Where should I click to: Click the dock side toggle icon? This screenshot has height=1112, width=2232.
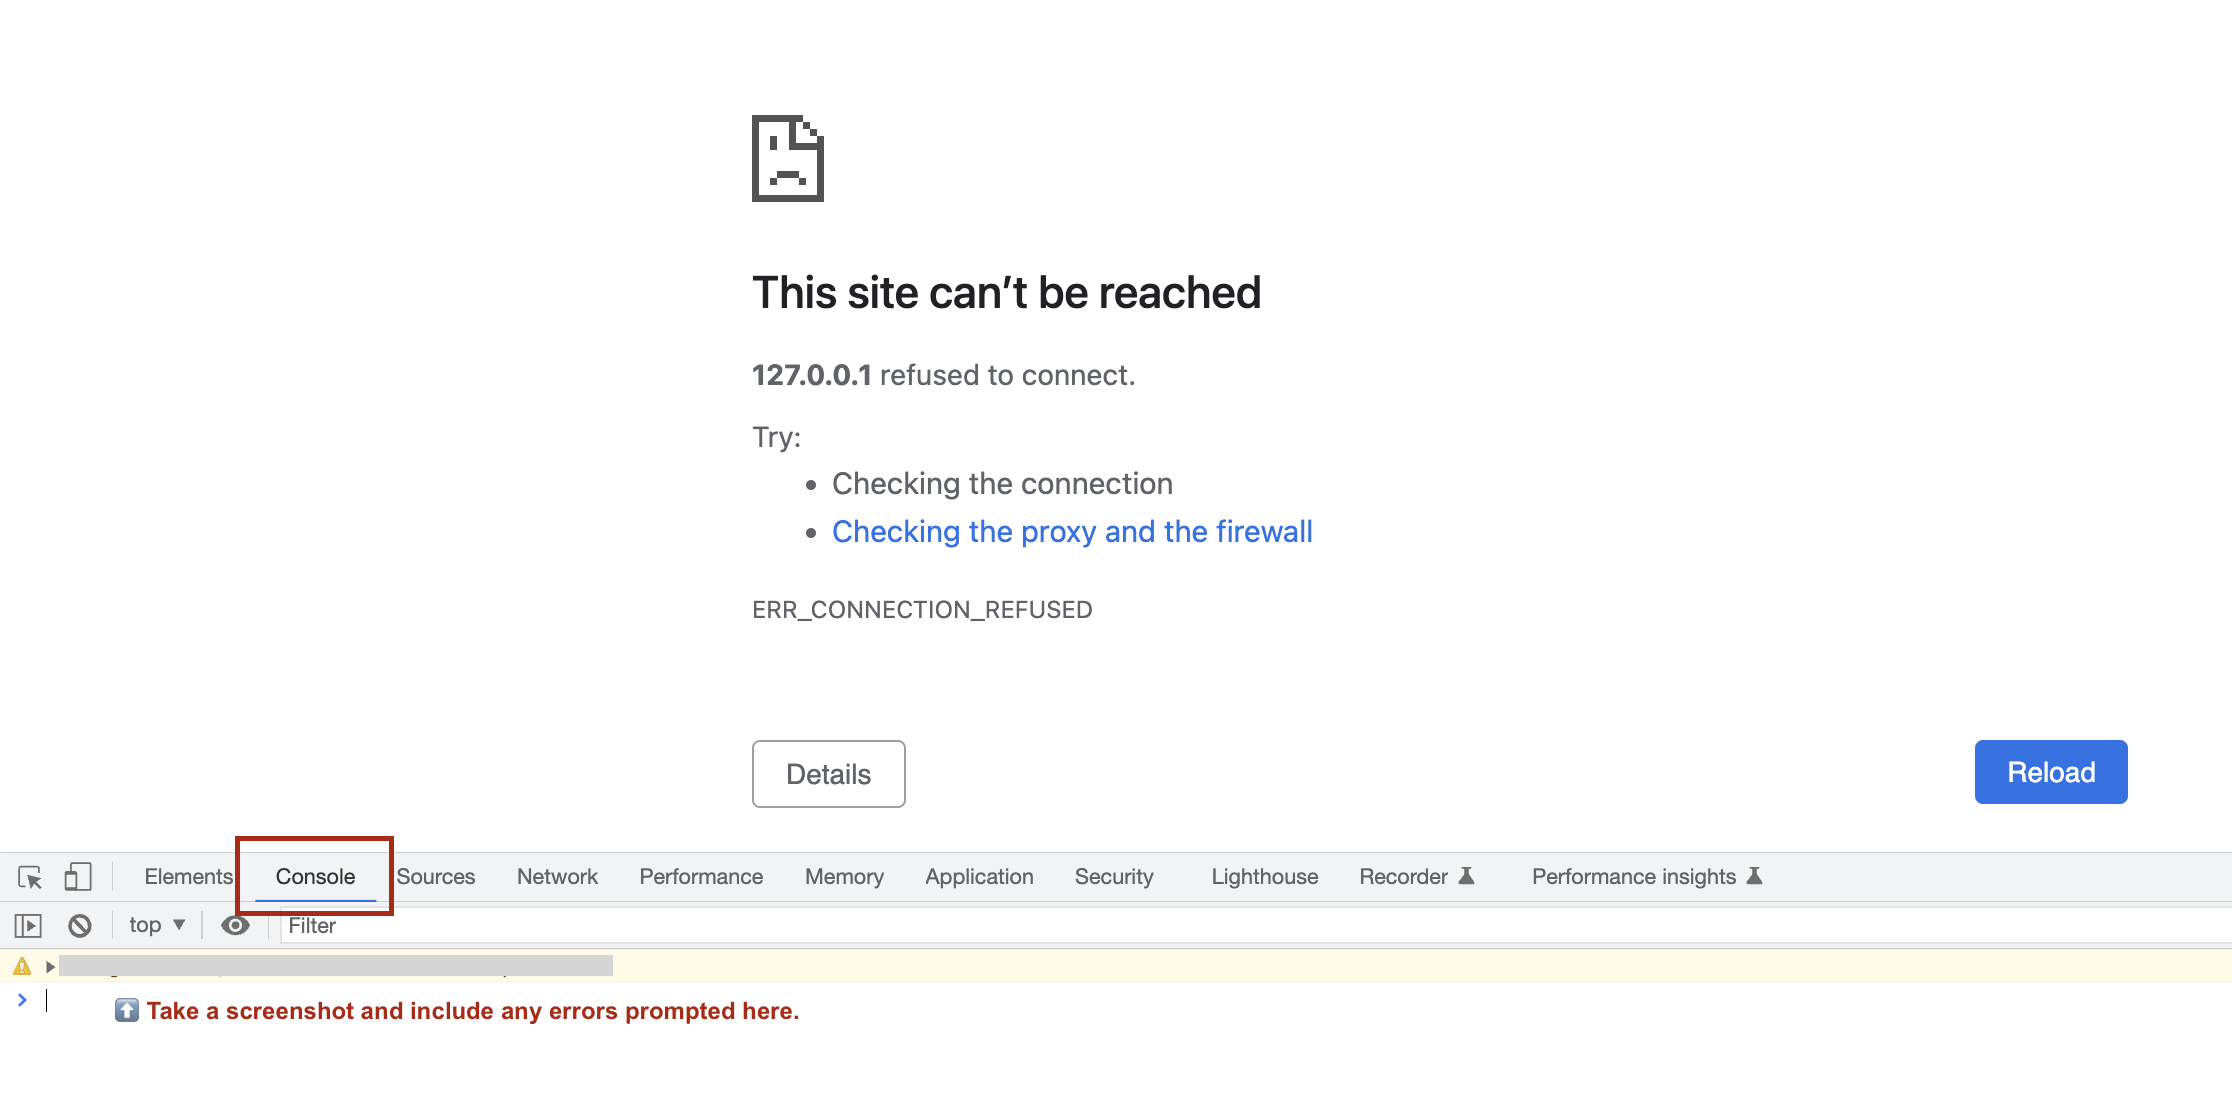pyautogui.click(x=80, y=874)
